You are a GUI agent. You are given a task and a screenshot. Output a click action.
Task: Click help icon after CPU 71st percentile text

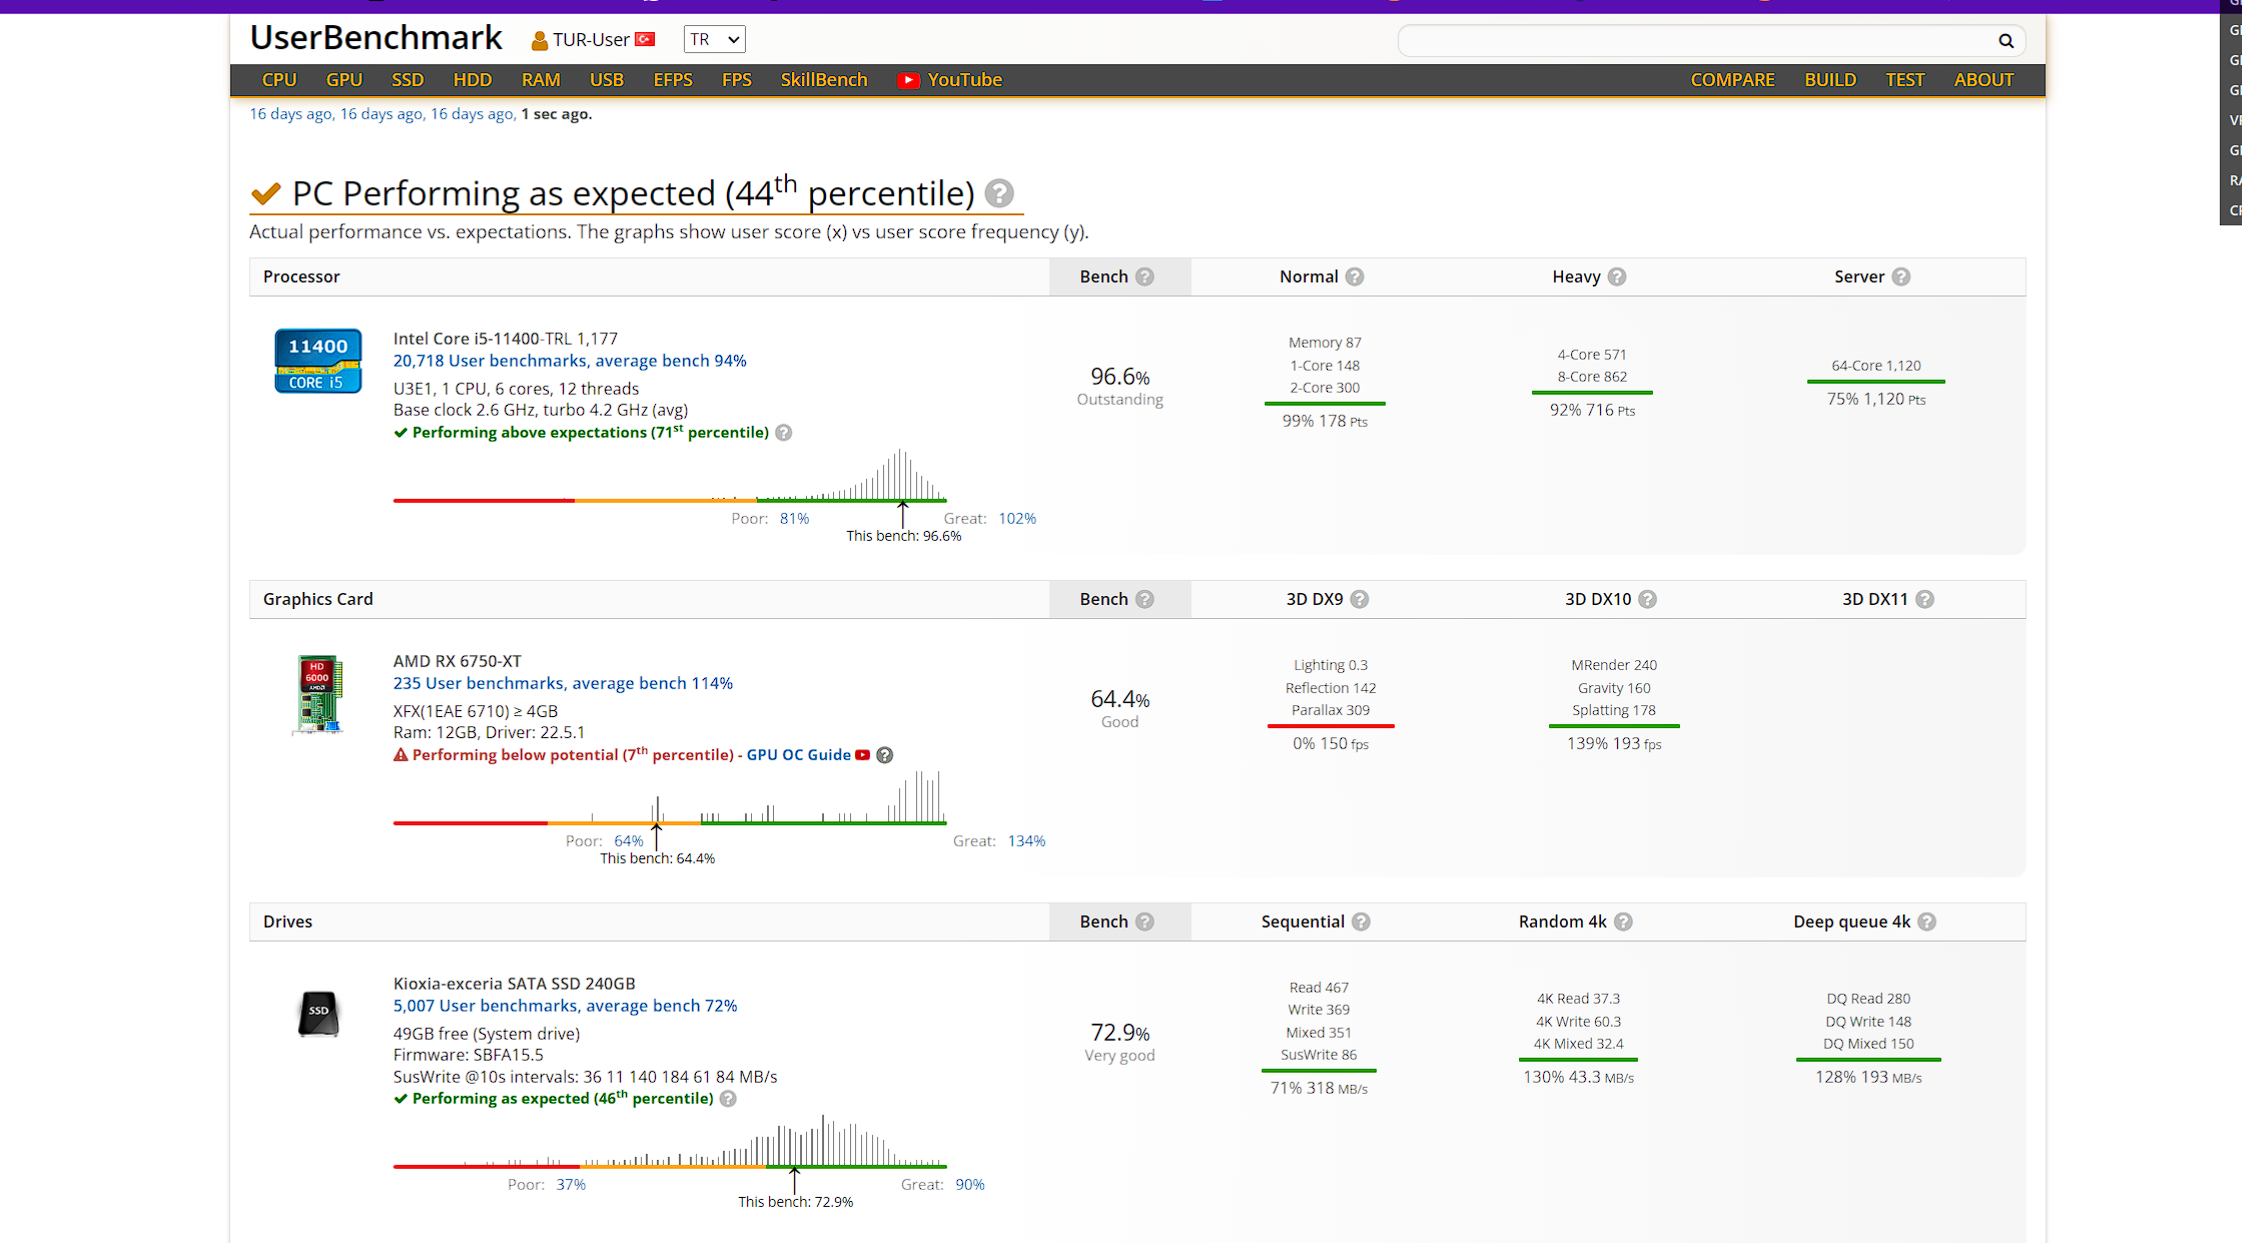point(784,433)
